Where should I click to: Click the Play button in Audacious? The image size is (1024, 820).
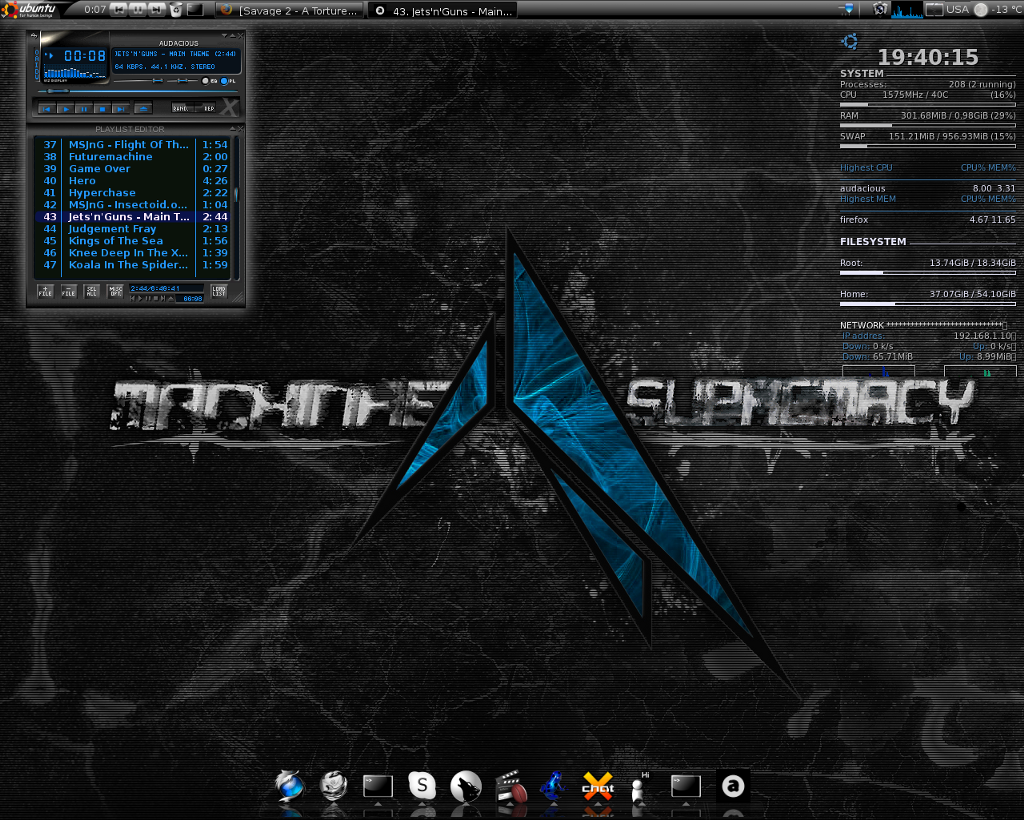tap(65, 108)
